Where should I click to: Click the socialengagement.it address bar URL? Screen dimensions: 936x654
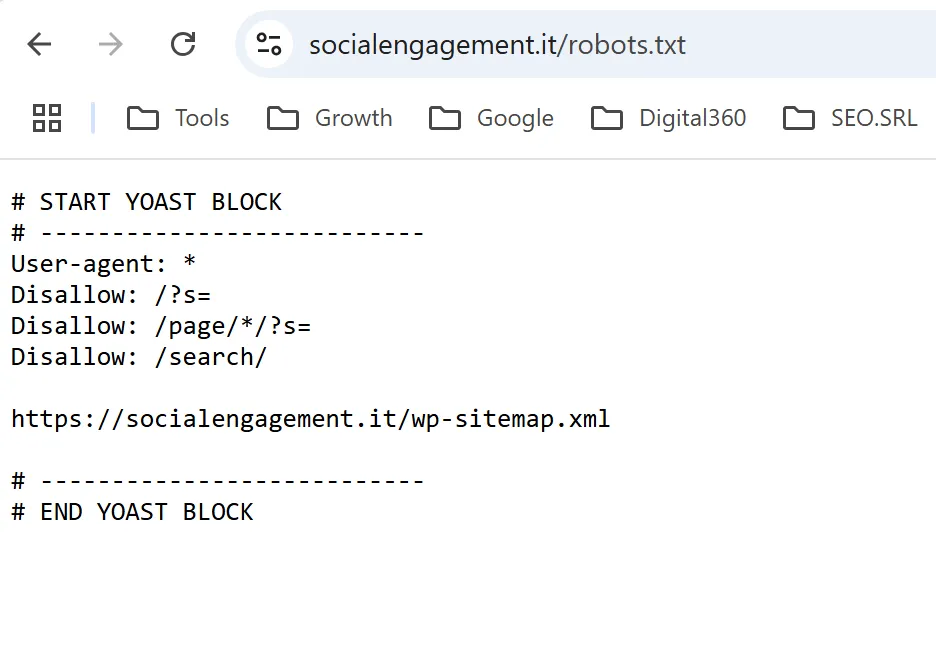tap(497, 44)
